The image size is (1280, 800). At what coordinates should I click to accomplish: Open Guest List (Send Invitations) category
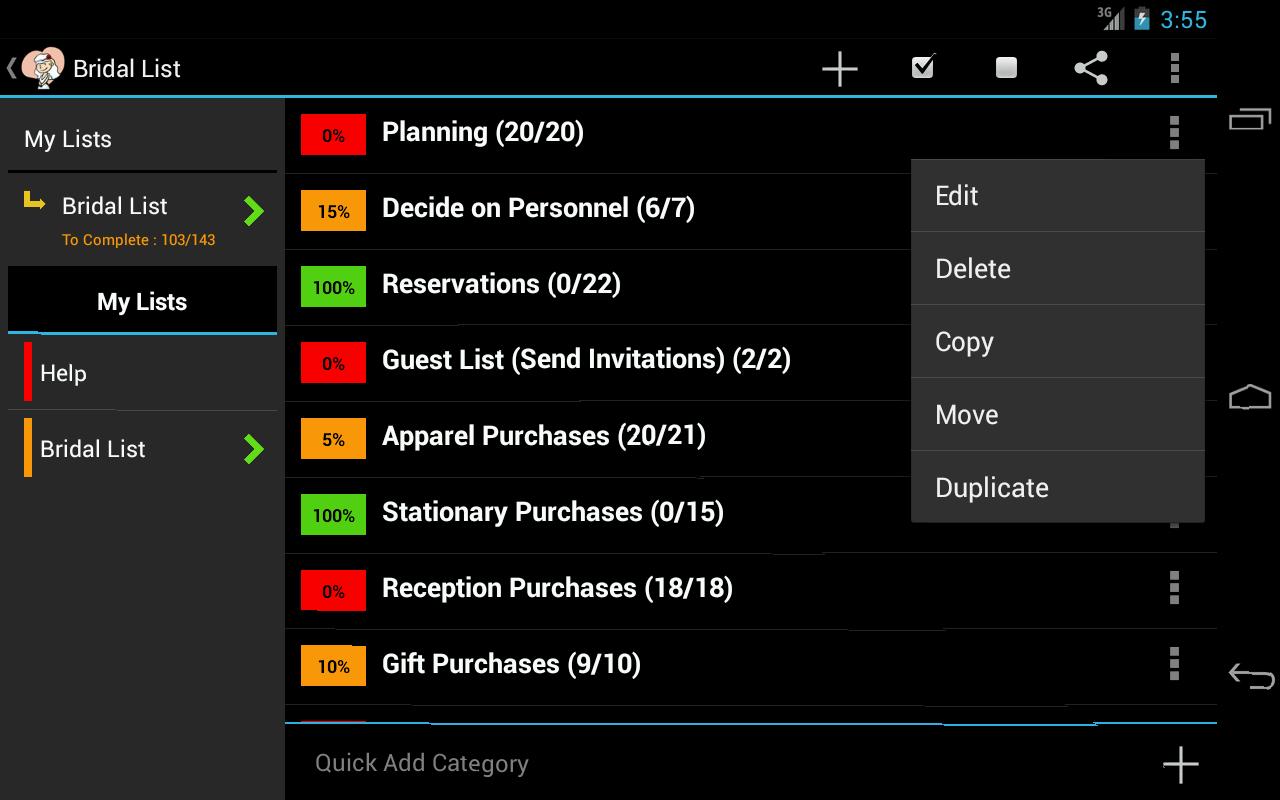tap(586, 360)
